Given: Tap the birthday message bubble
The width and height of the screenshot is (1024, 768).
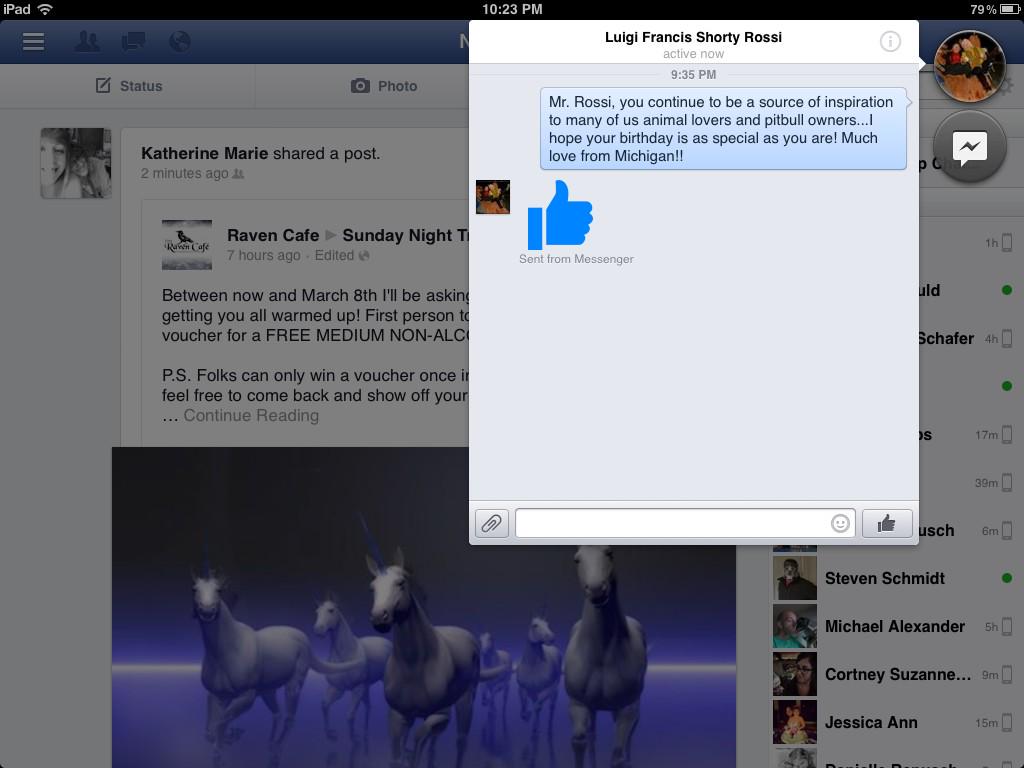Looking at the screenshot, I should coord(724,129).
